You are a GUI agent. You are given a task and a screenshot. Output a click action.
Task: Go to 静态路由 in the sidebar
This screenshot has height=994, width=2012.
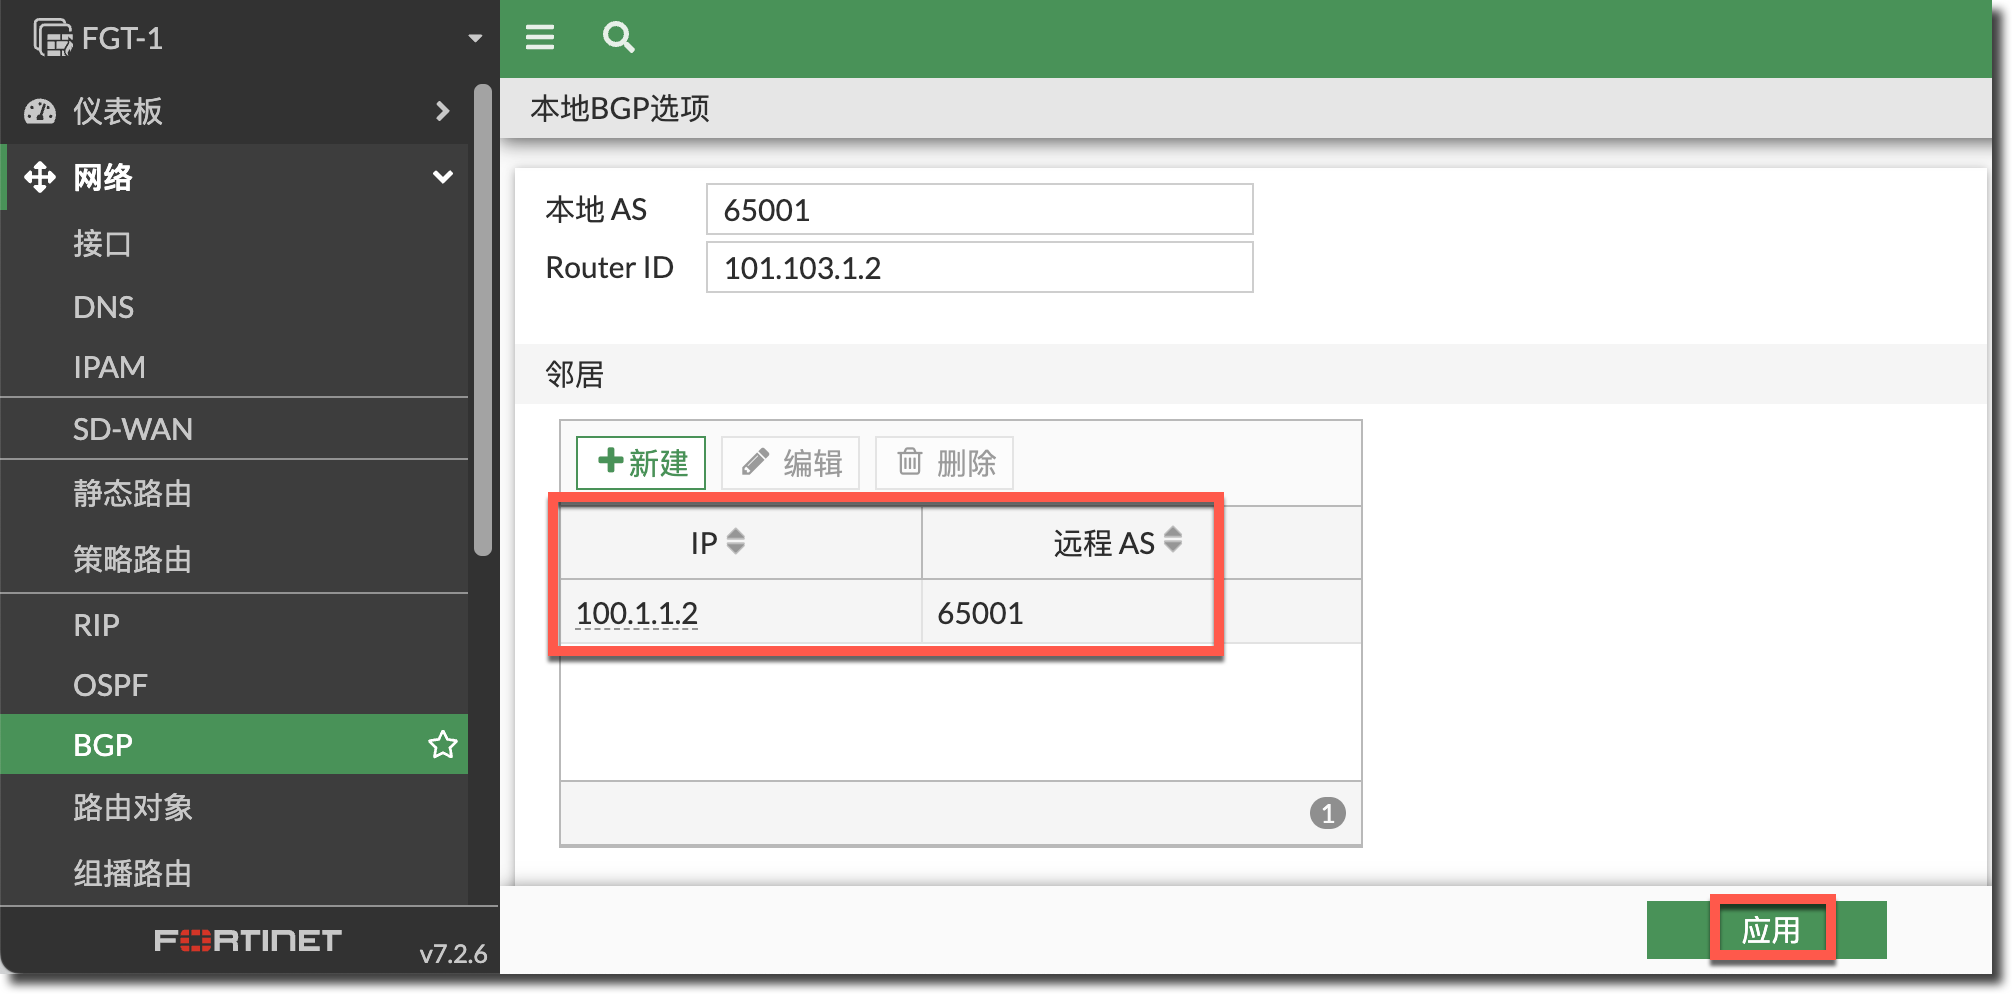click(132, 493)
